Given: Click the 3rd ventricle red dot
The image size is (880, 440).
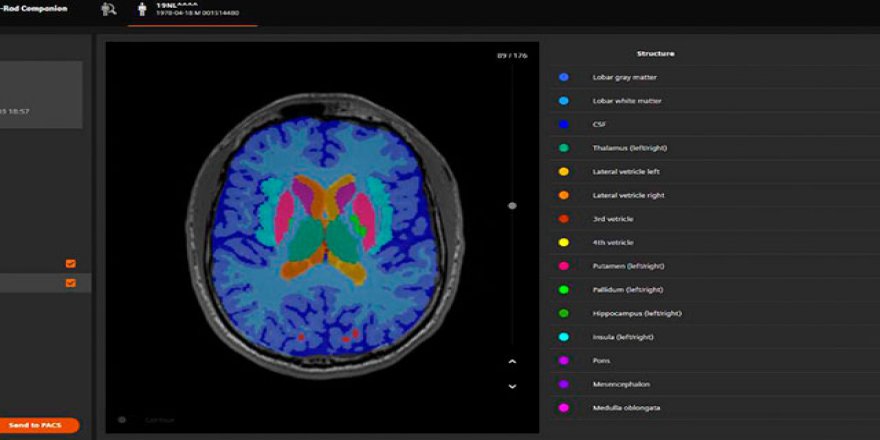Looking at the screenshot, I should (564, 219).
